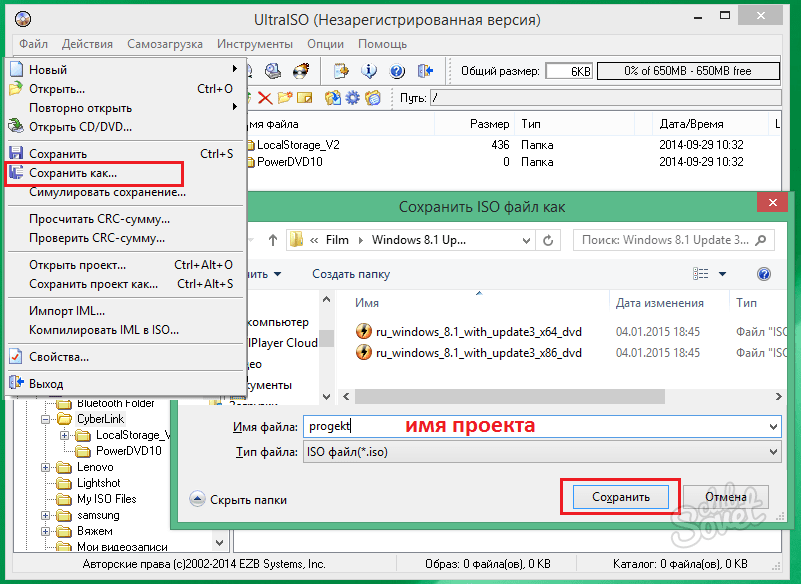Click the mount to virtual drive icon
Image resolution: width=801 pixels, height=584 pixels.
coord(273,71)
